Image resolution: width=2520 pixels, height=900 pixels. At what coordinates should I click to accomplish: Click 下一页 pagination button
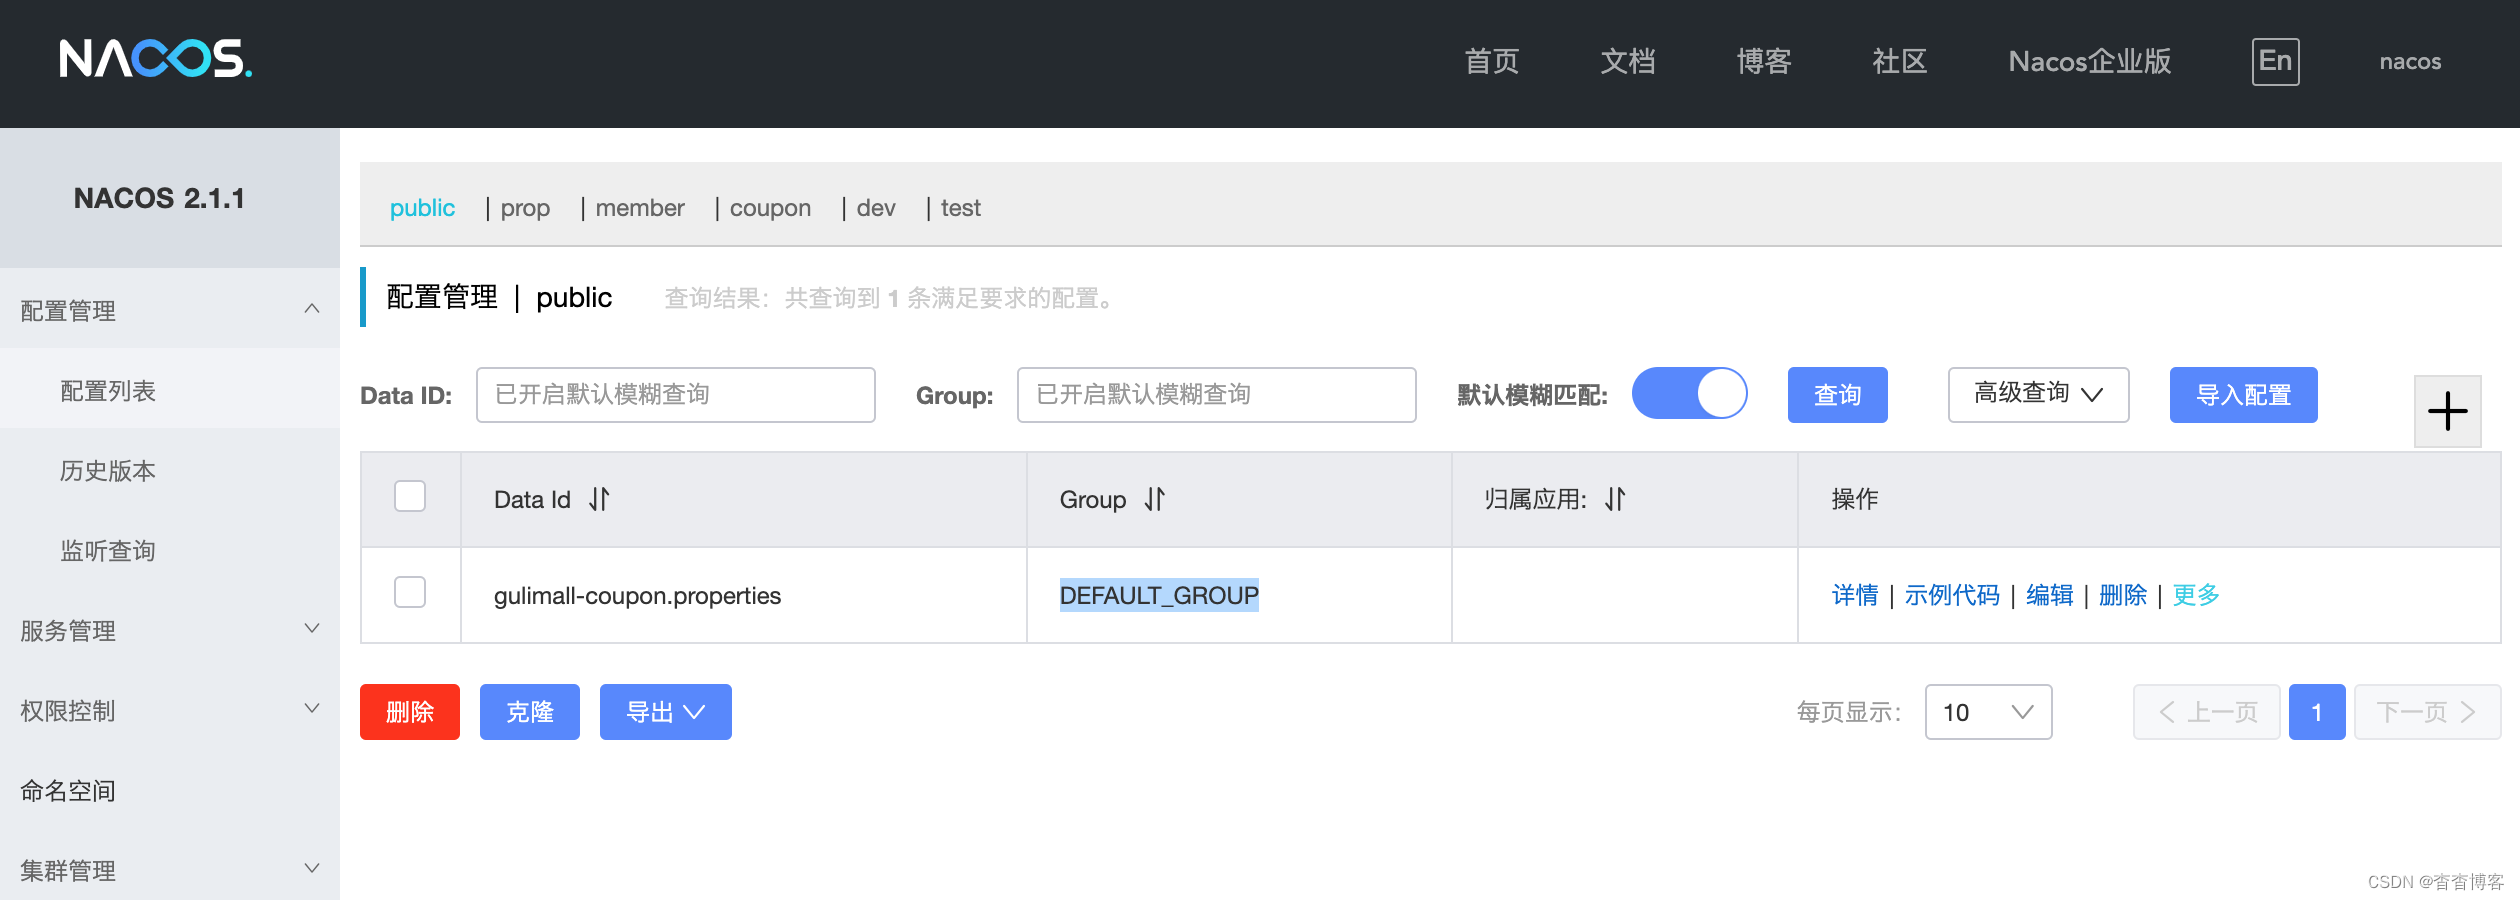(x=2428, y=712)
